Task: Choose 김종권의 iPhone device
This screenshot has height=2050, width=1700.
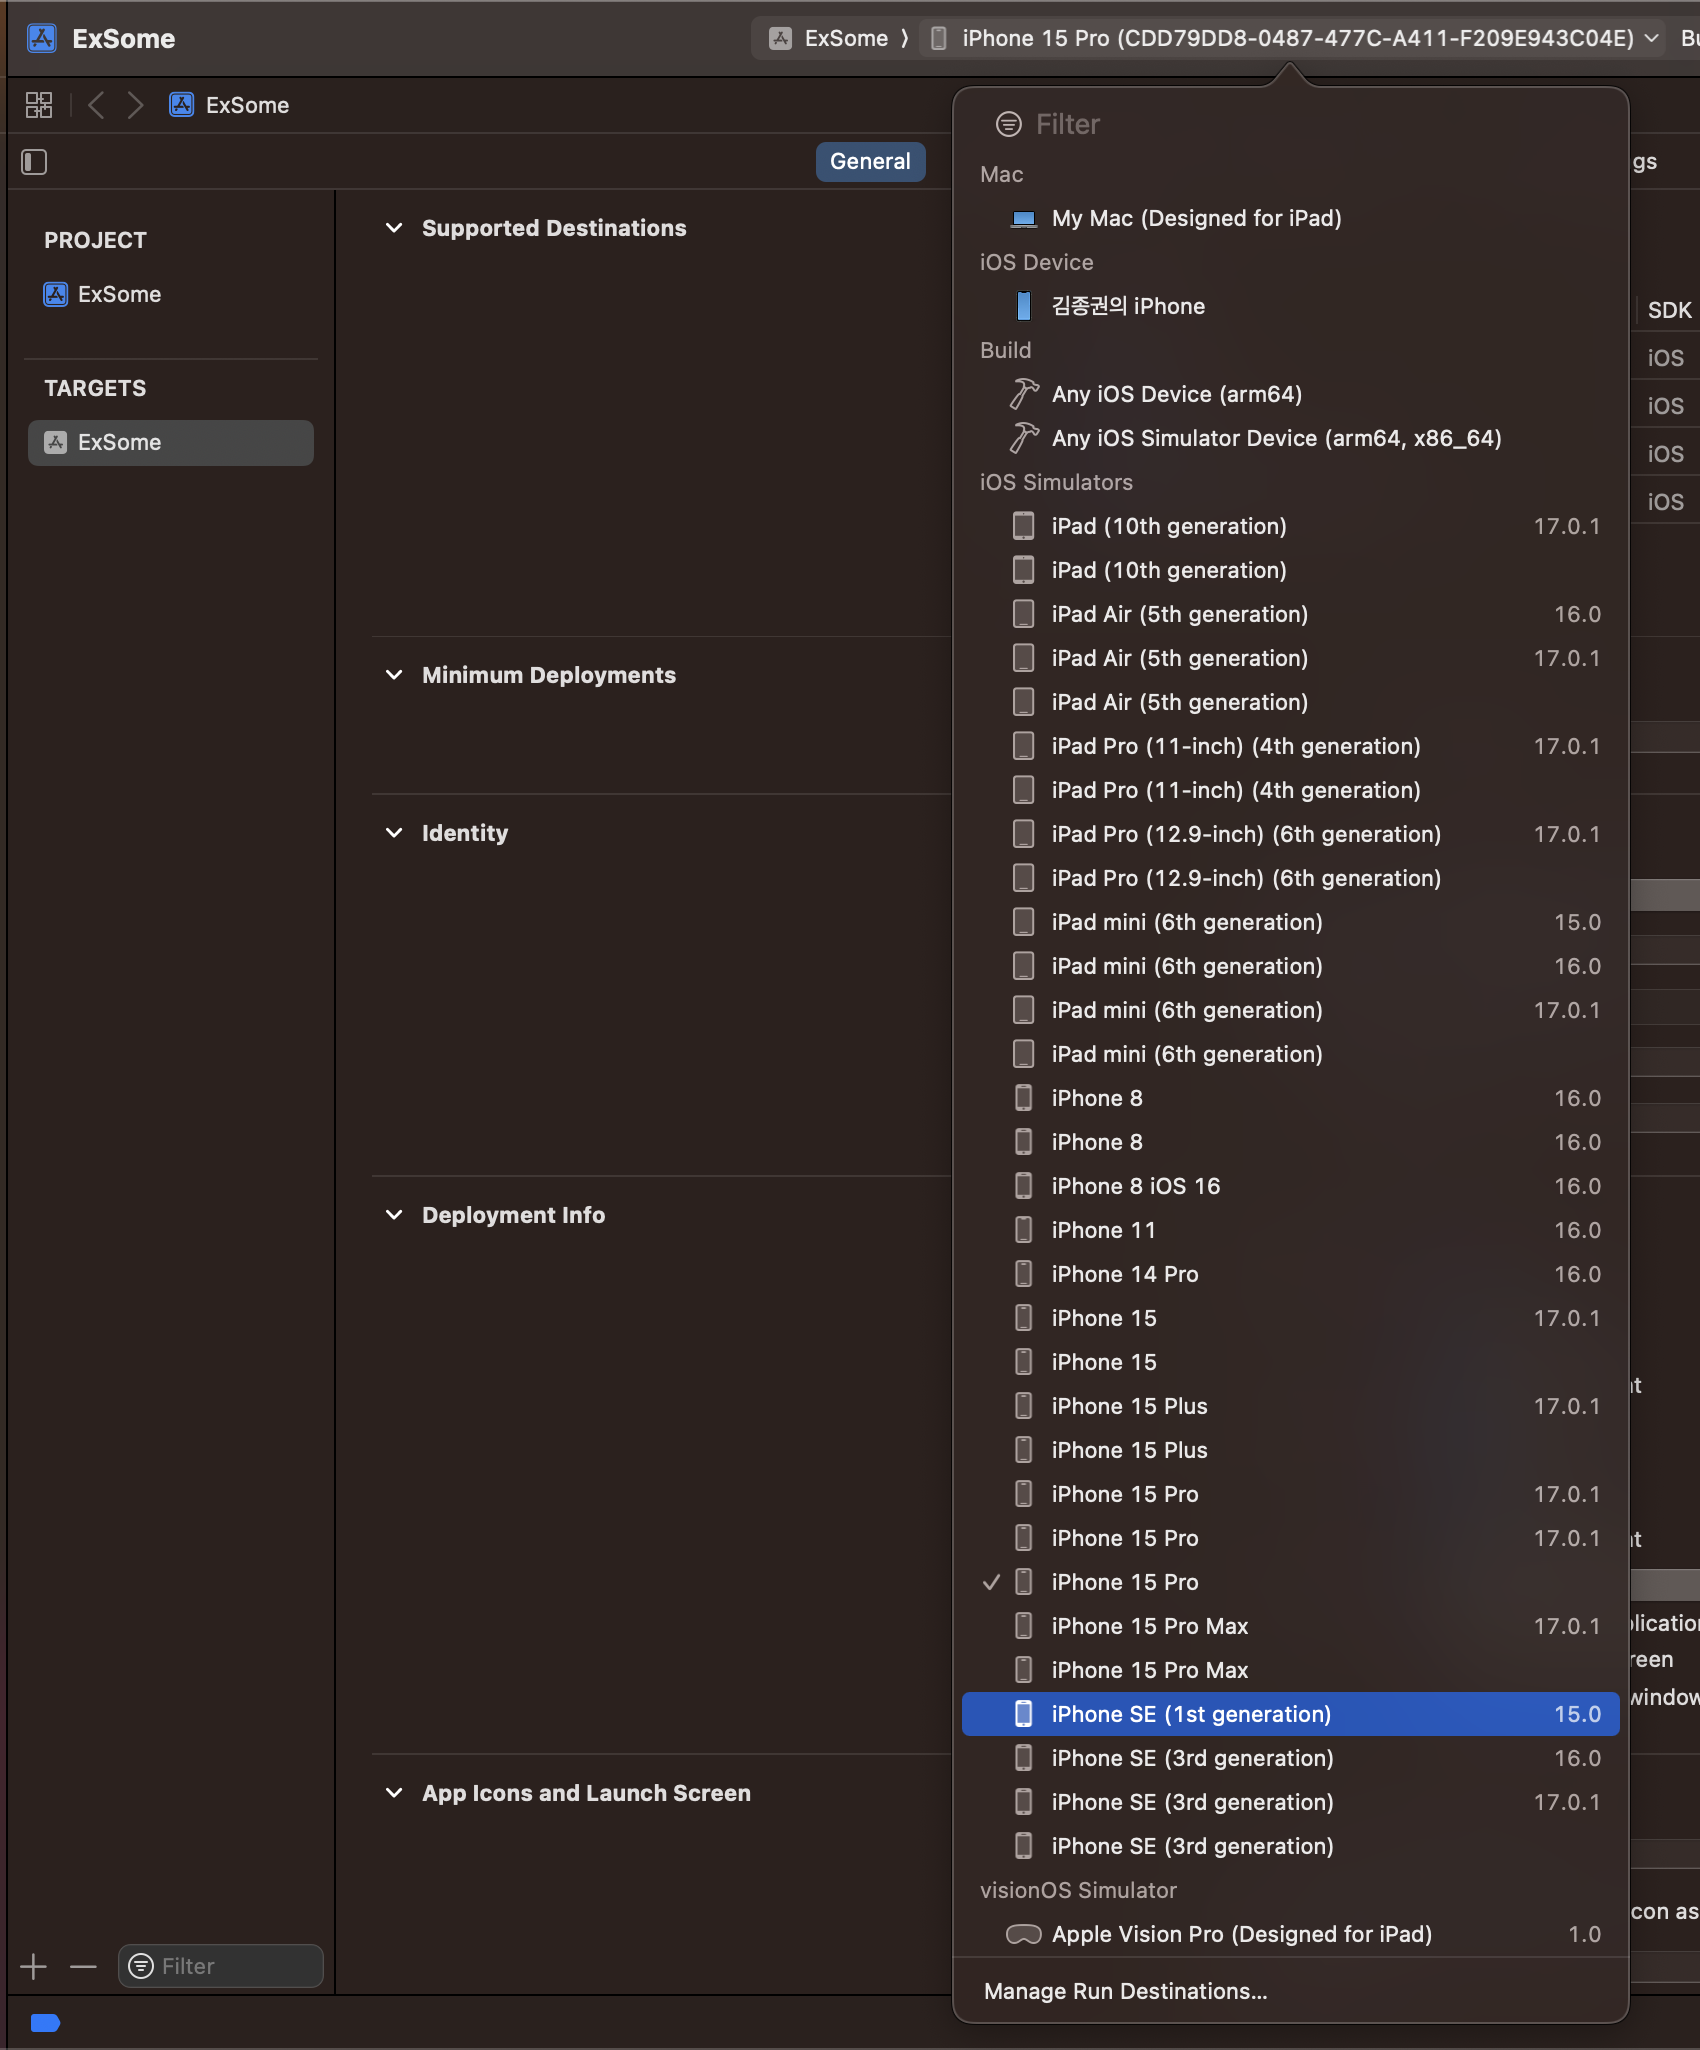Action: tap(1290, 306)
